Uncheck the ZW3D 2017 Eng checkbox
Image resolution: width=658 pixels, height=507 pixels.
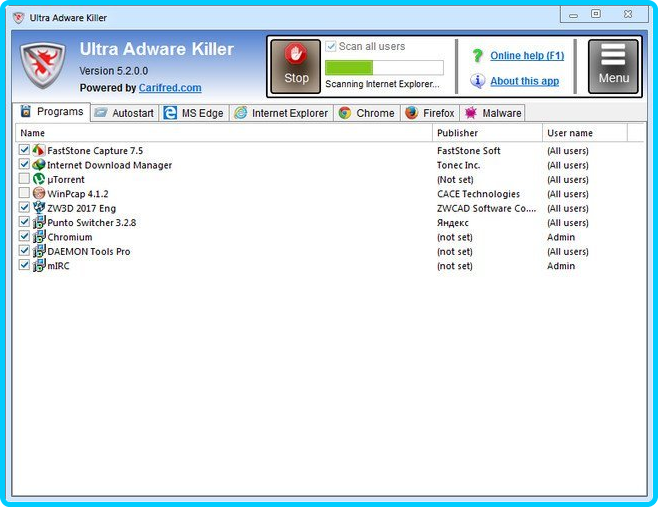24,207
